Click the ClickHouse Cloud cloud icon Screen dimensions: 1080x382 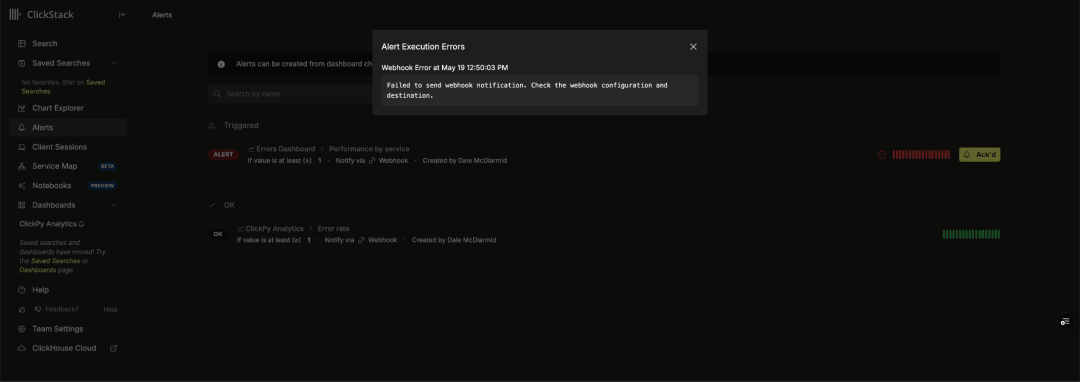pyautogui.click(x=21, y=348)
